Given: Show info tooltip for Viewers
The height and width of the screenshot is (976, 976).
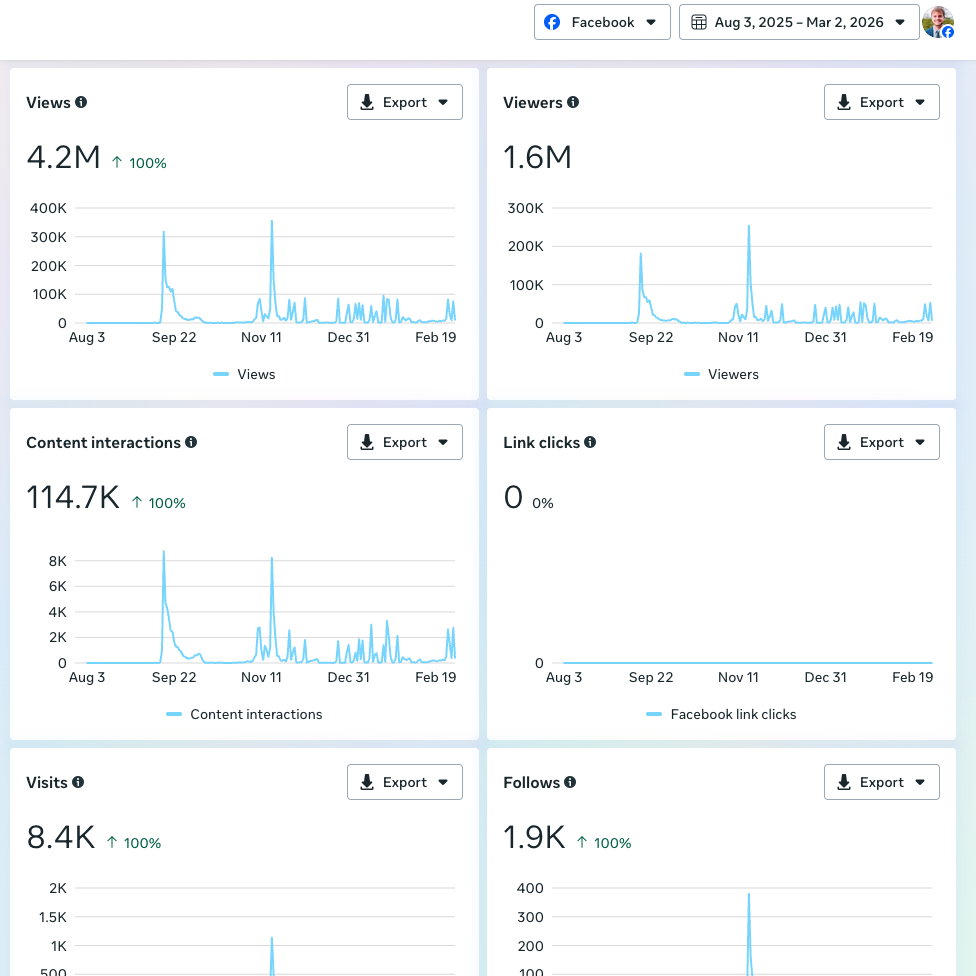Looking at the screenshot, I should tap(573, 102).
